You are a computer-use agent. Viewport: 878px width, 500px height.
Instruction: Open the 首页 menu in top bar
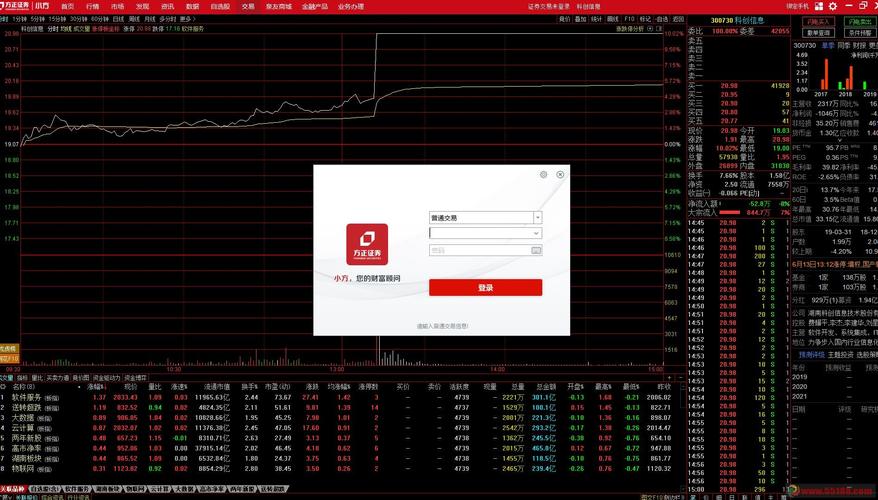click(67, 6)
